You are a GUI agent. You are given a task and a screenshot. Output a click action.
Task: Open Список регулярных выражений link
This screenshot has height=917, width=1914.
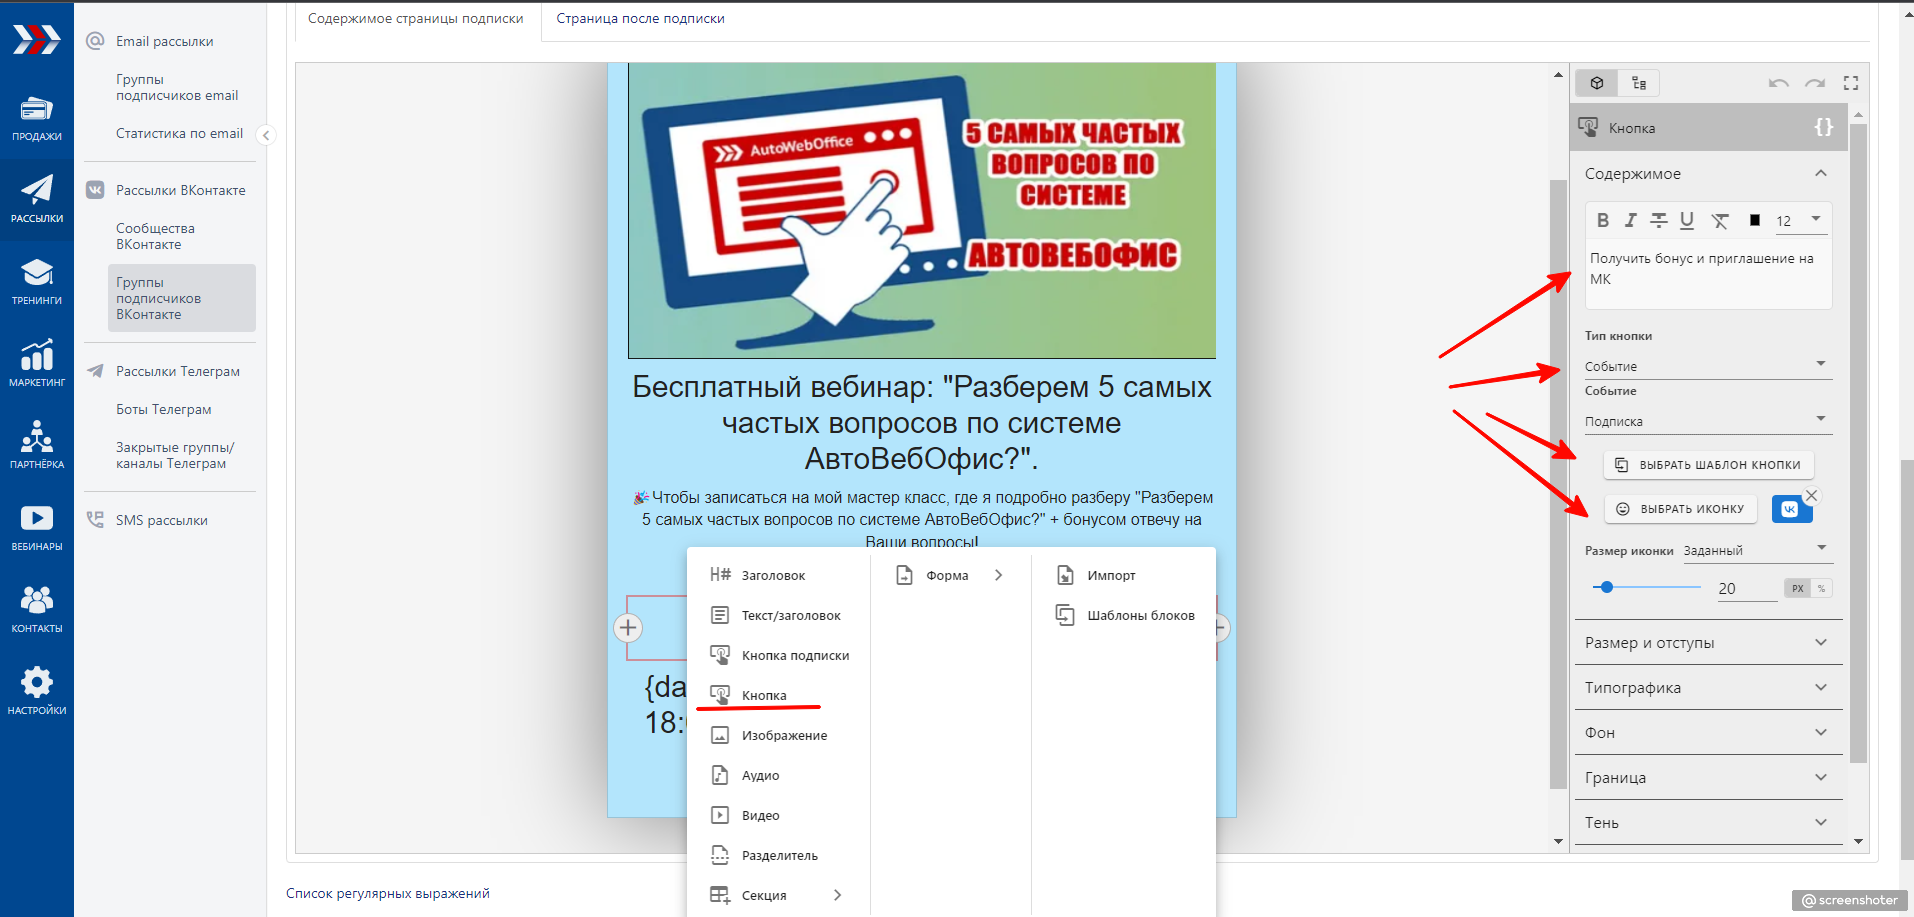pyautogui.click(x=388, y=893)
